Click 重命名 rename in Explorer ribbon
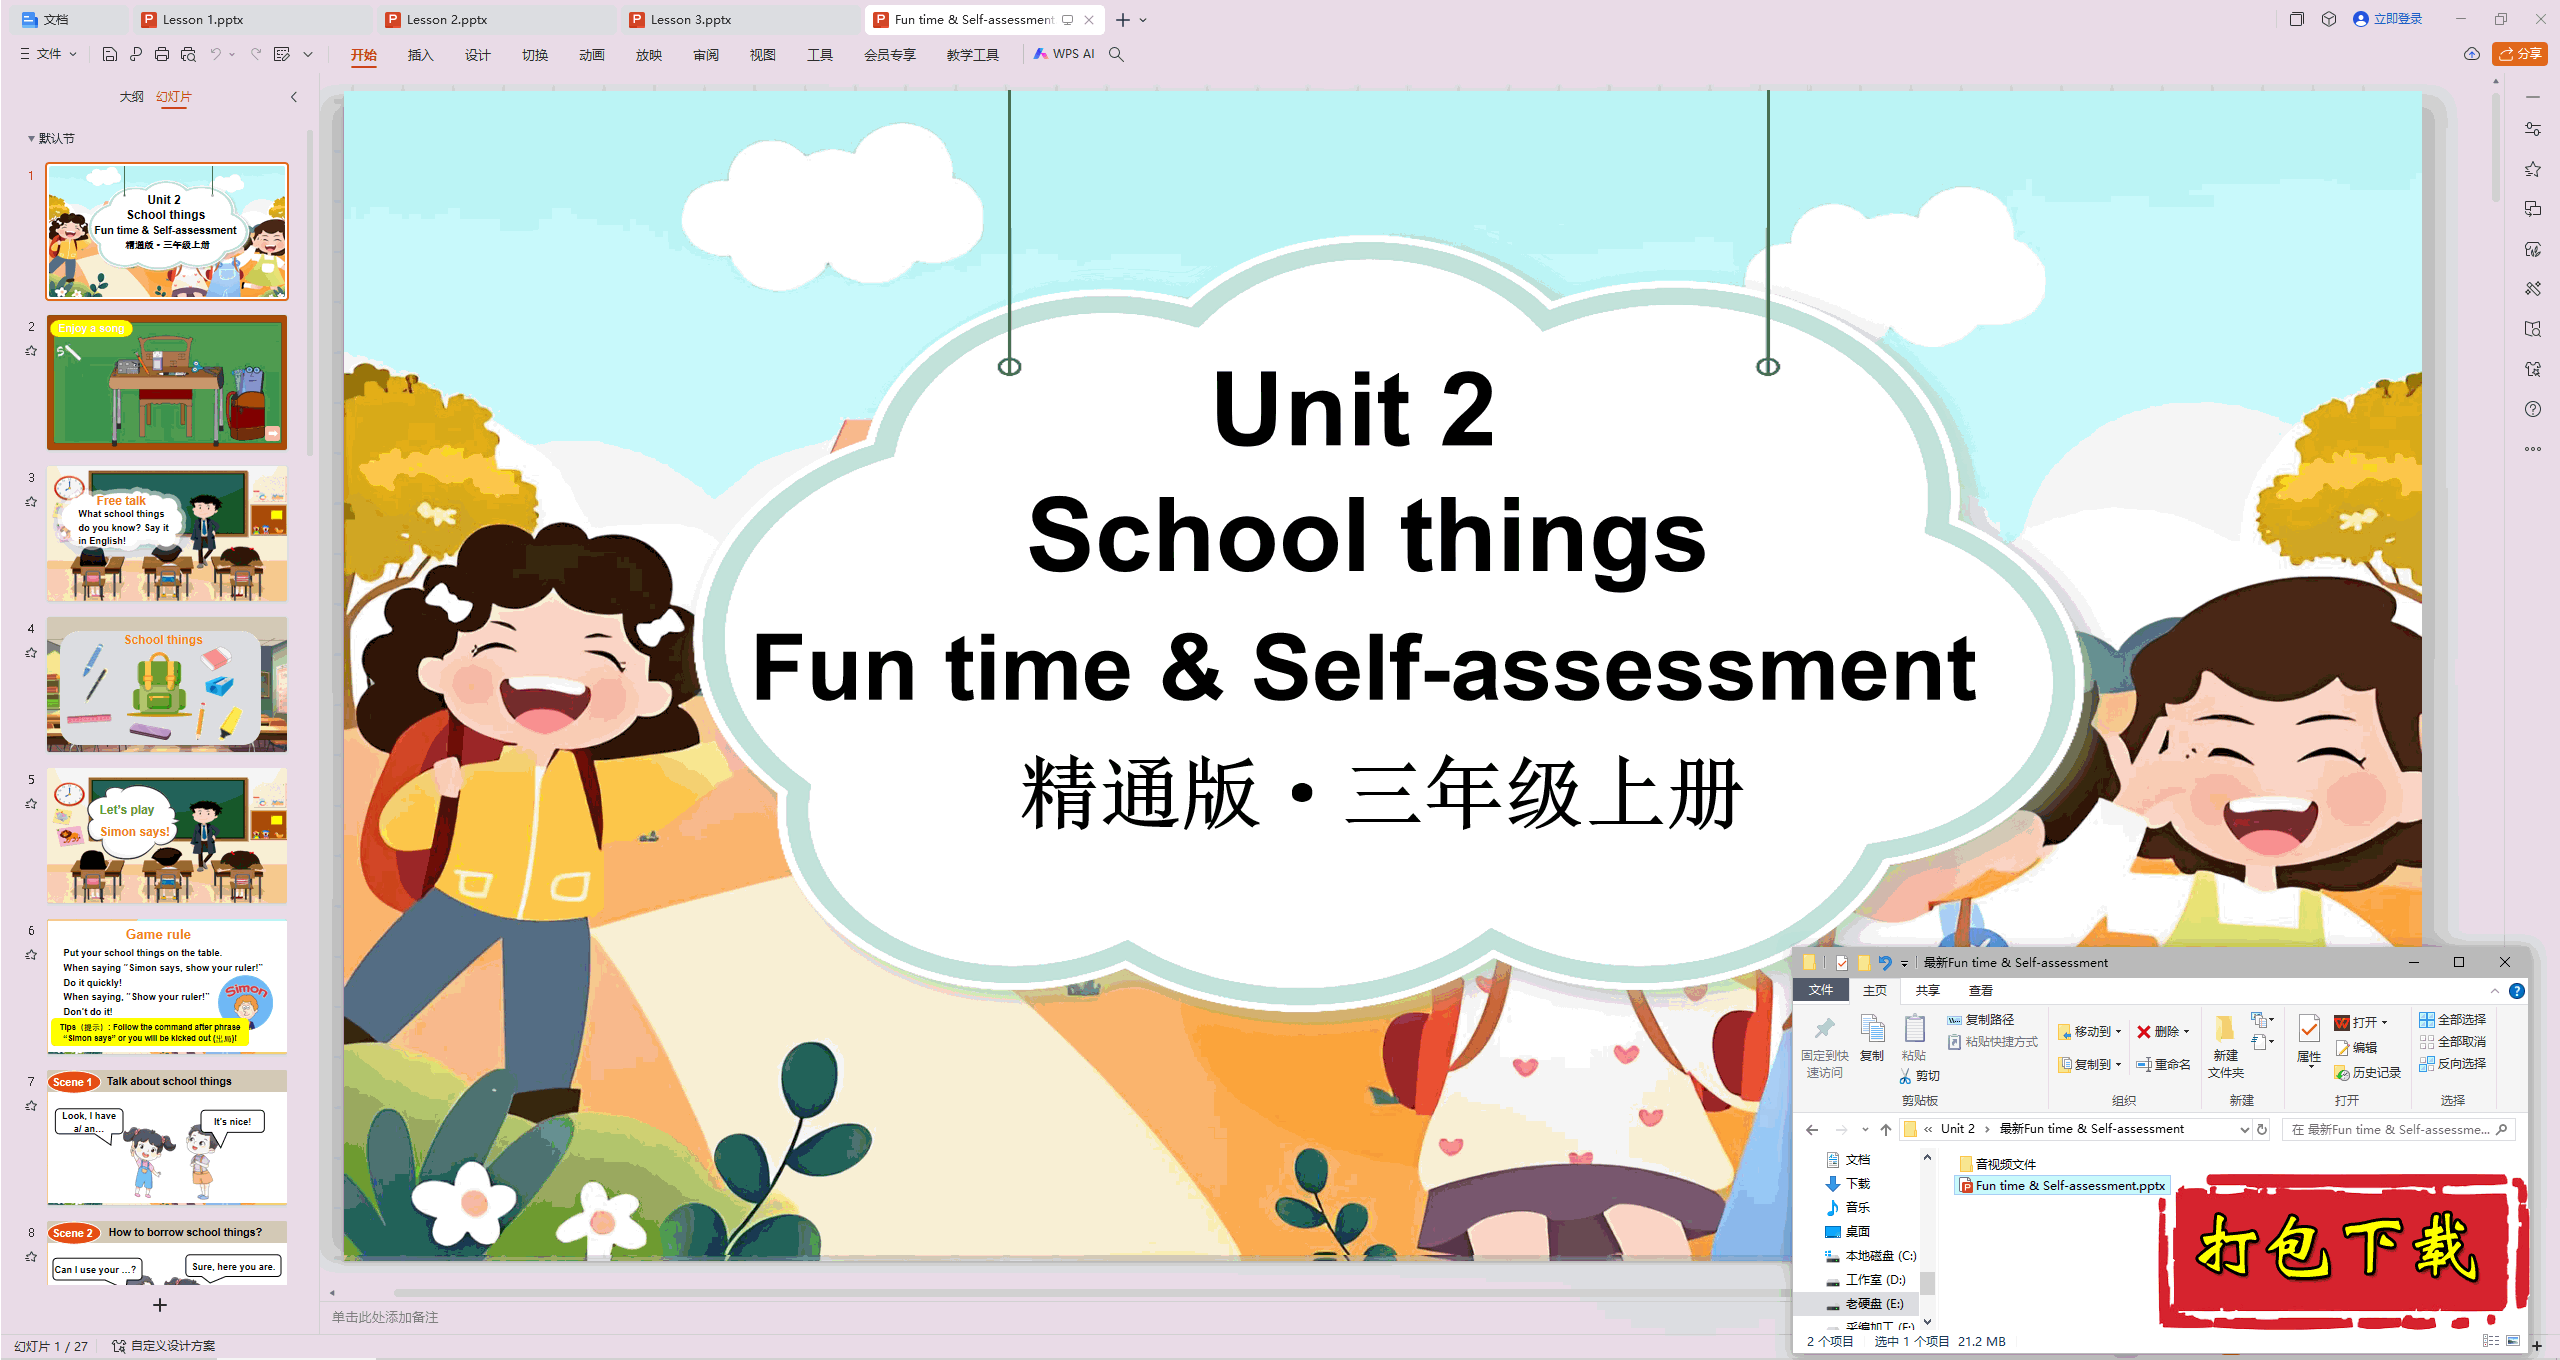This screenshot has height=1360, width=2560. [2163, 1065]
